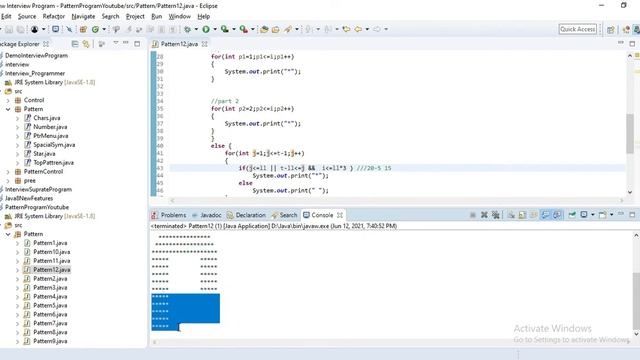Toggle Word Wrap in Console

point(534,215)
